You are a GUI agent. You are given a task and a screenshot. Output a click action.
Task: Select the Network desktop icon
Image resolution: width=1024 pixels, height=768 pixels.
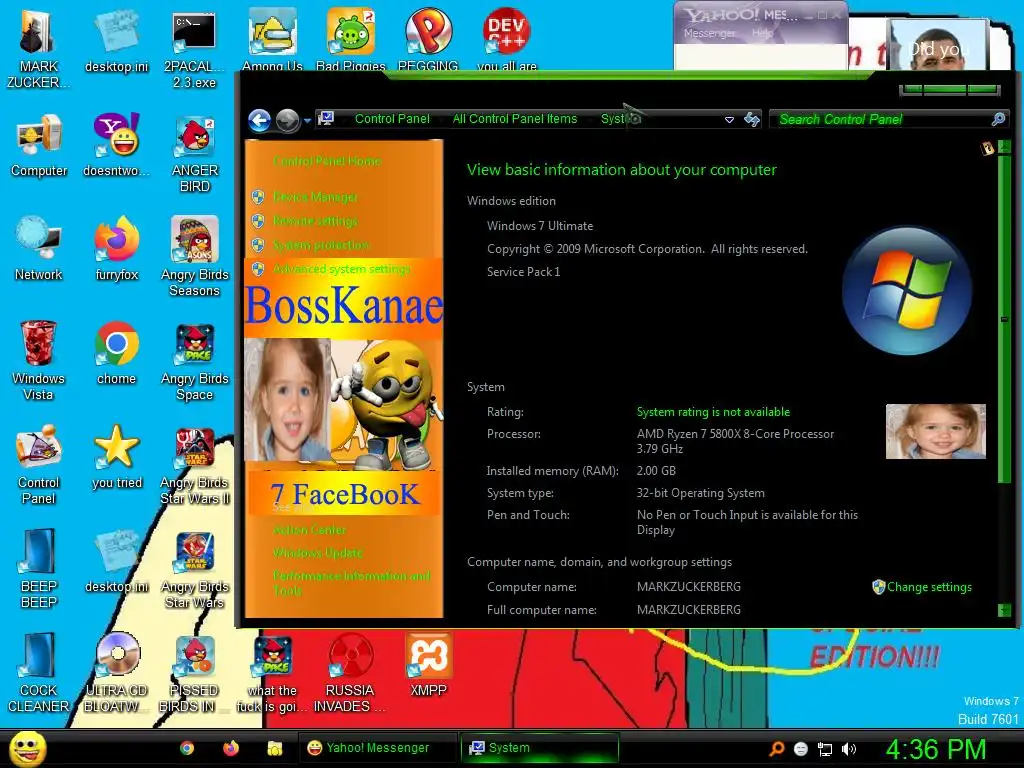click(x=39, y=249)
